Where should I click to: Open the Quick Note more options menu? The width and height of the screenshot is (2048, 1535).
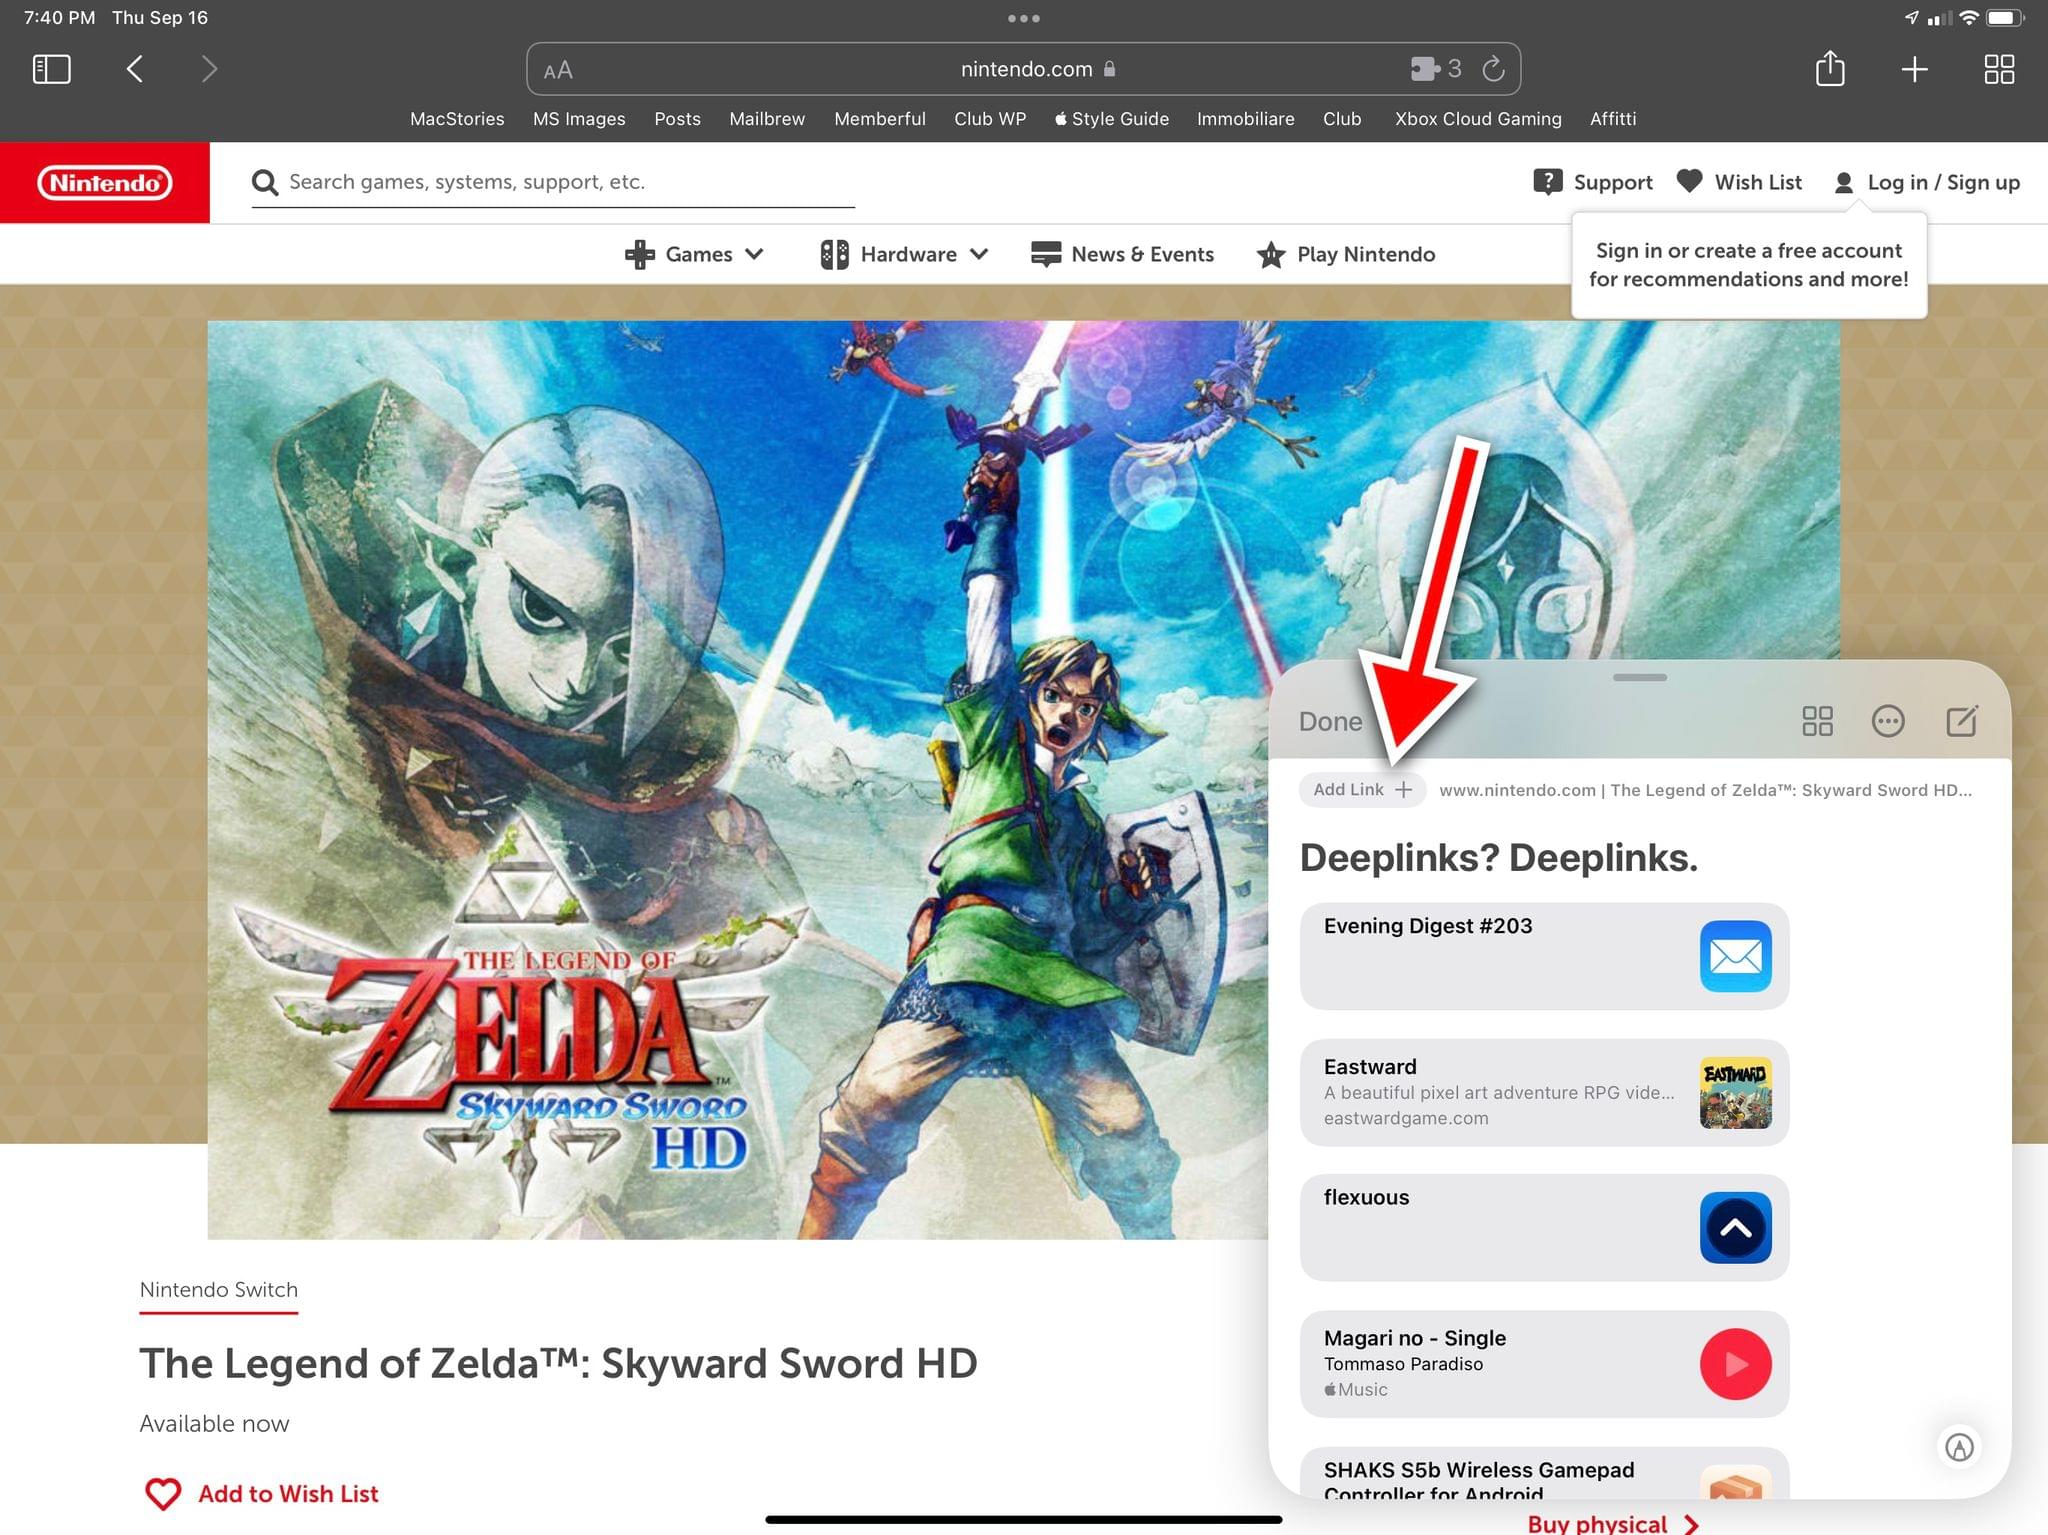click(x=1888, y=721)
